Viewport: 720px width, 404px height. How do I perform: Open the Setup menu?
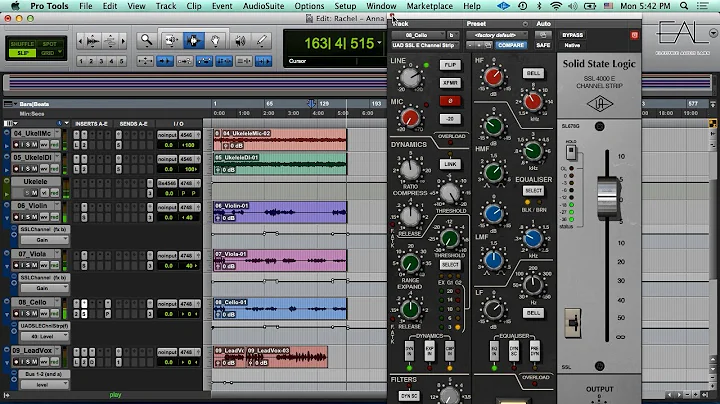point(345,6)
